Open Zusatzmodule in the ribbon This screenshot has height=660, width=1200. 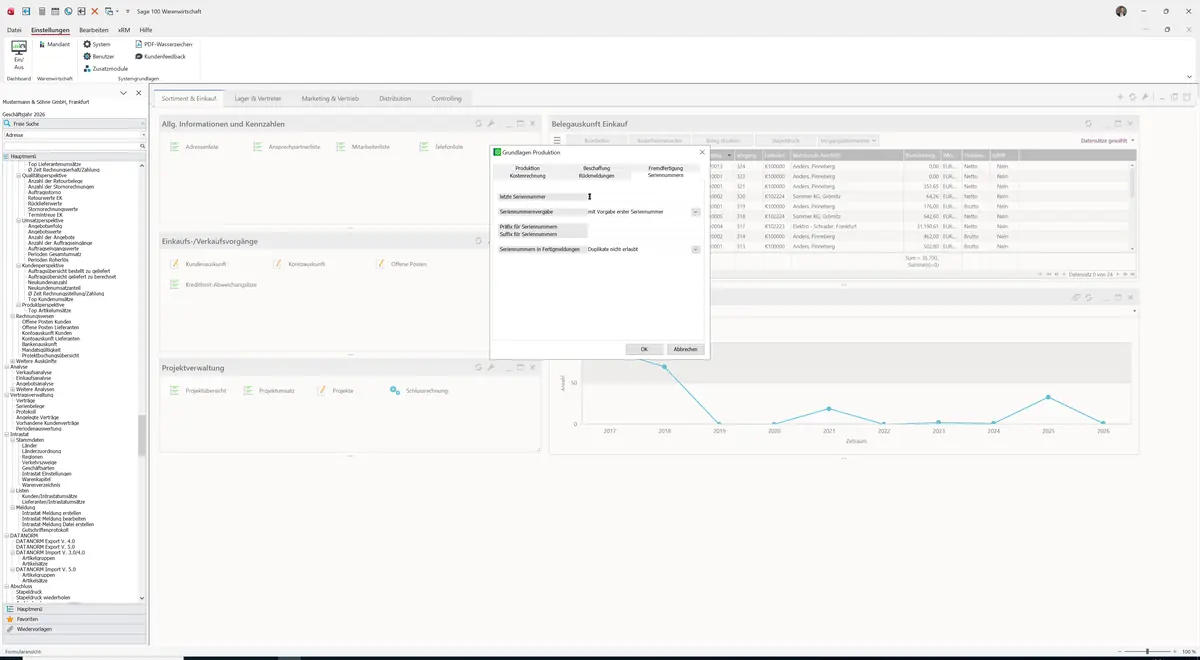tap(105, 68)
